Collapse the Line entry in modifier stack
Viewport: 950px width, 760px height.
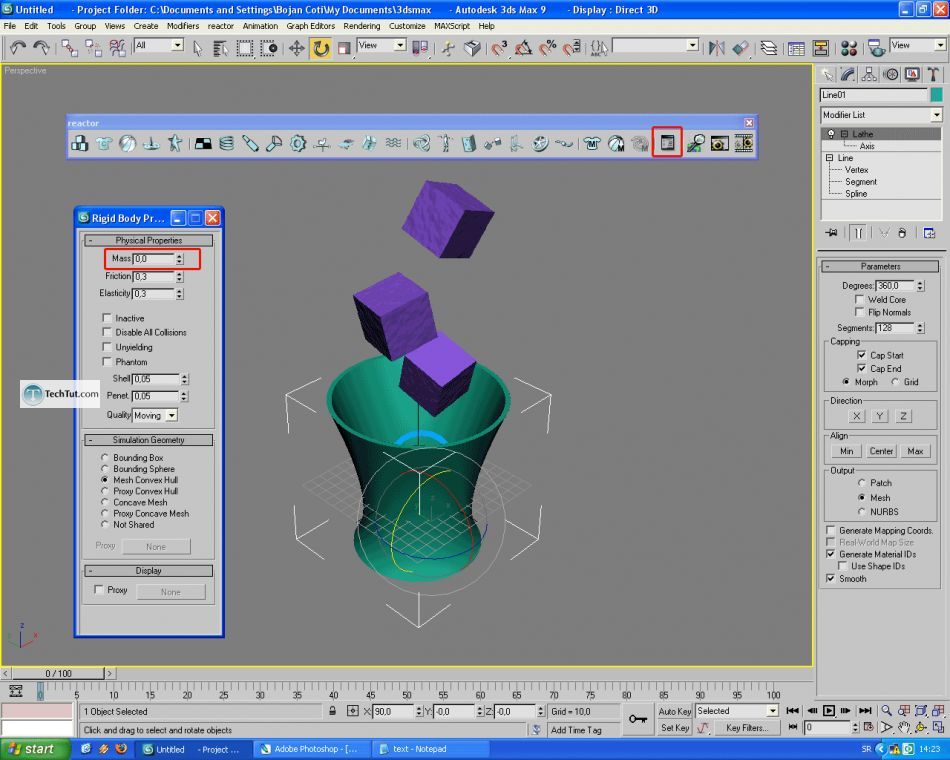(829, 158)
